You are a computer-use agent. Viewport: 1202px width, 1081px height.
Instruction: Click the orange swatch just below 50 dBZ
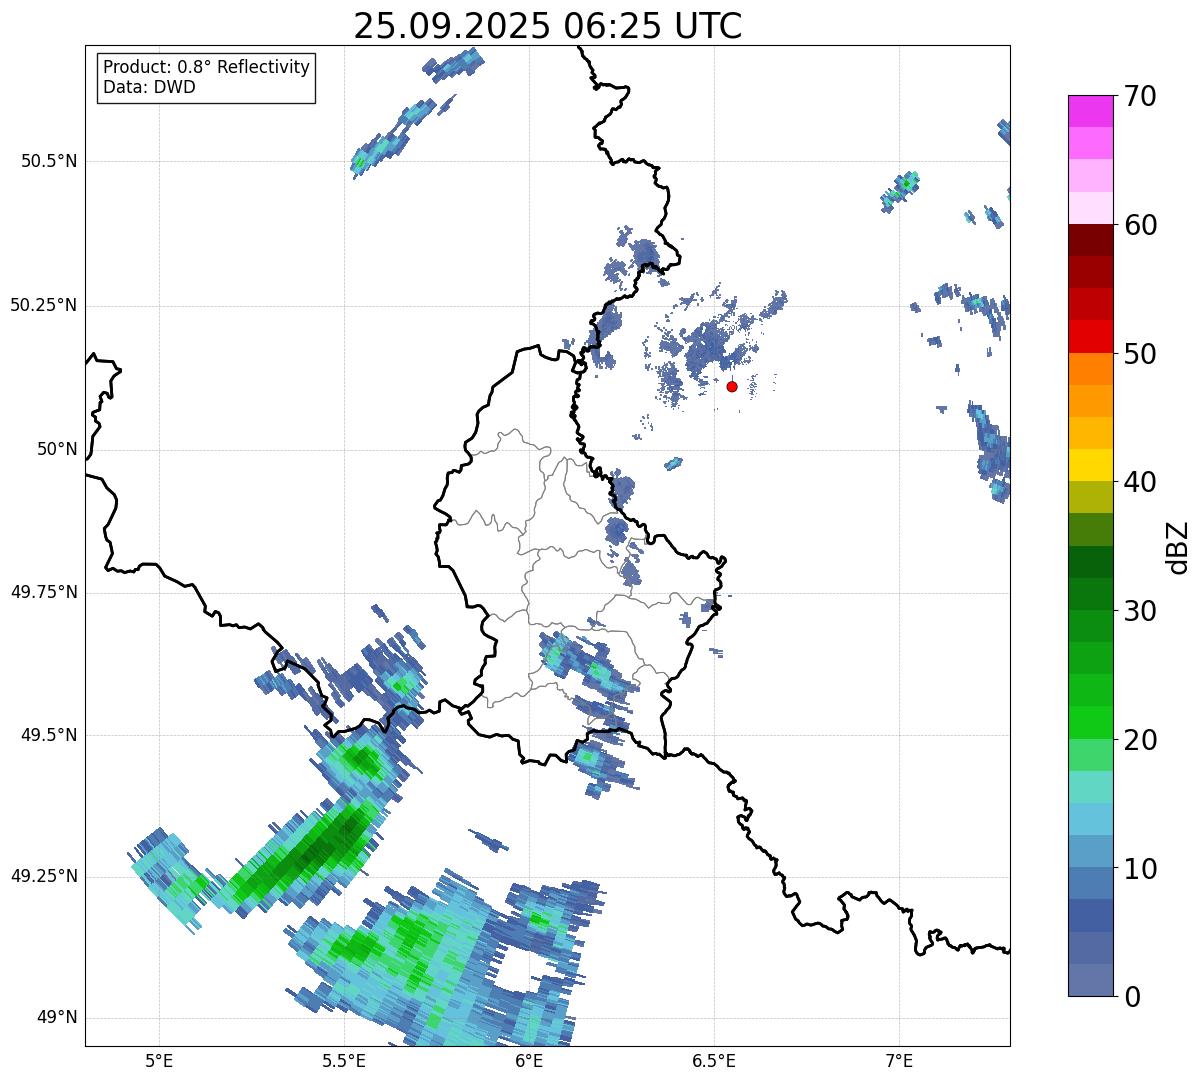(x=1091, y=369)
